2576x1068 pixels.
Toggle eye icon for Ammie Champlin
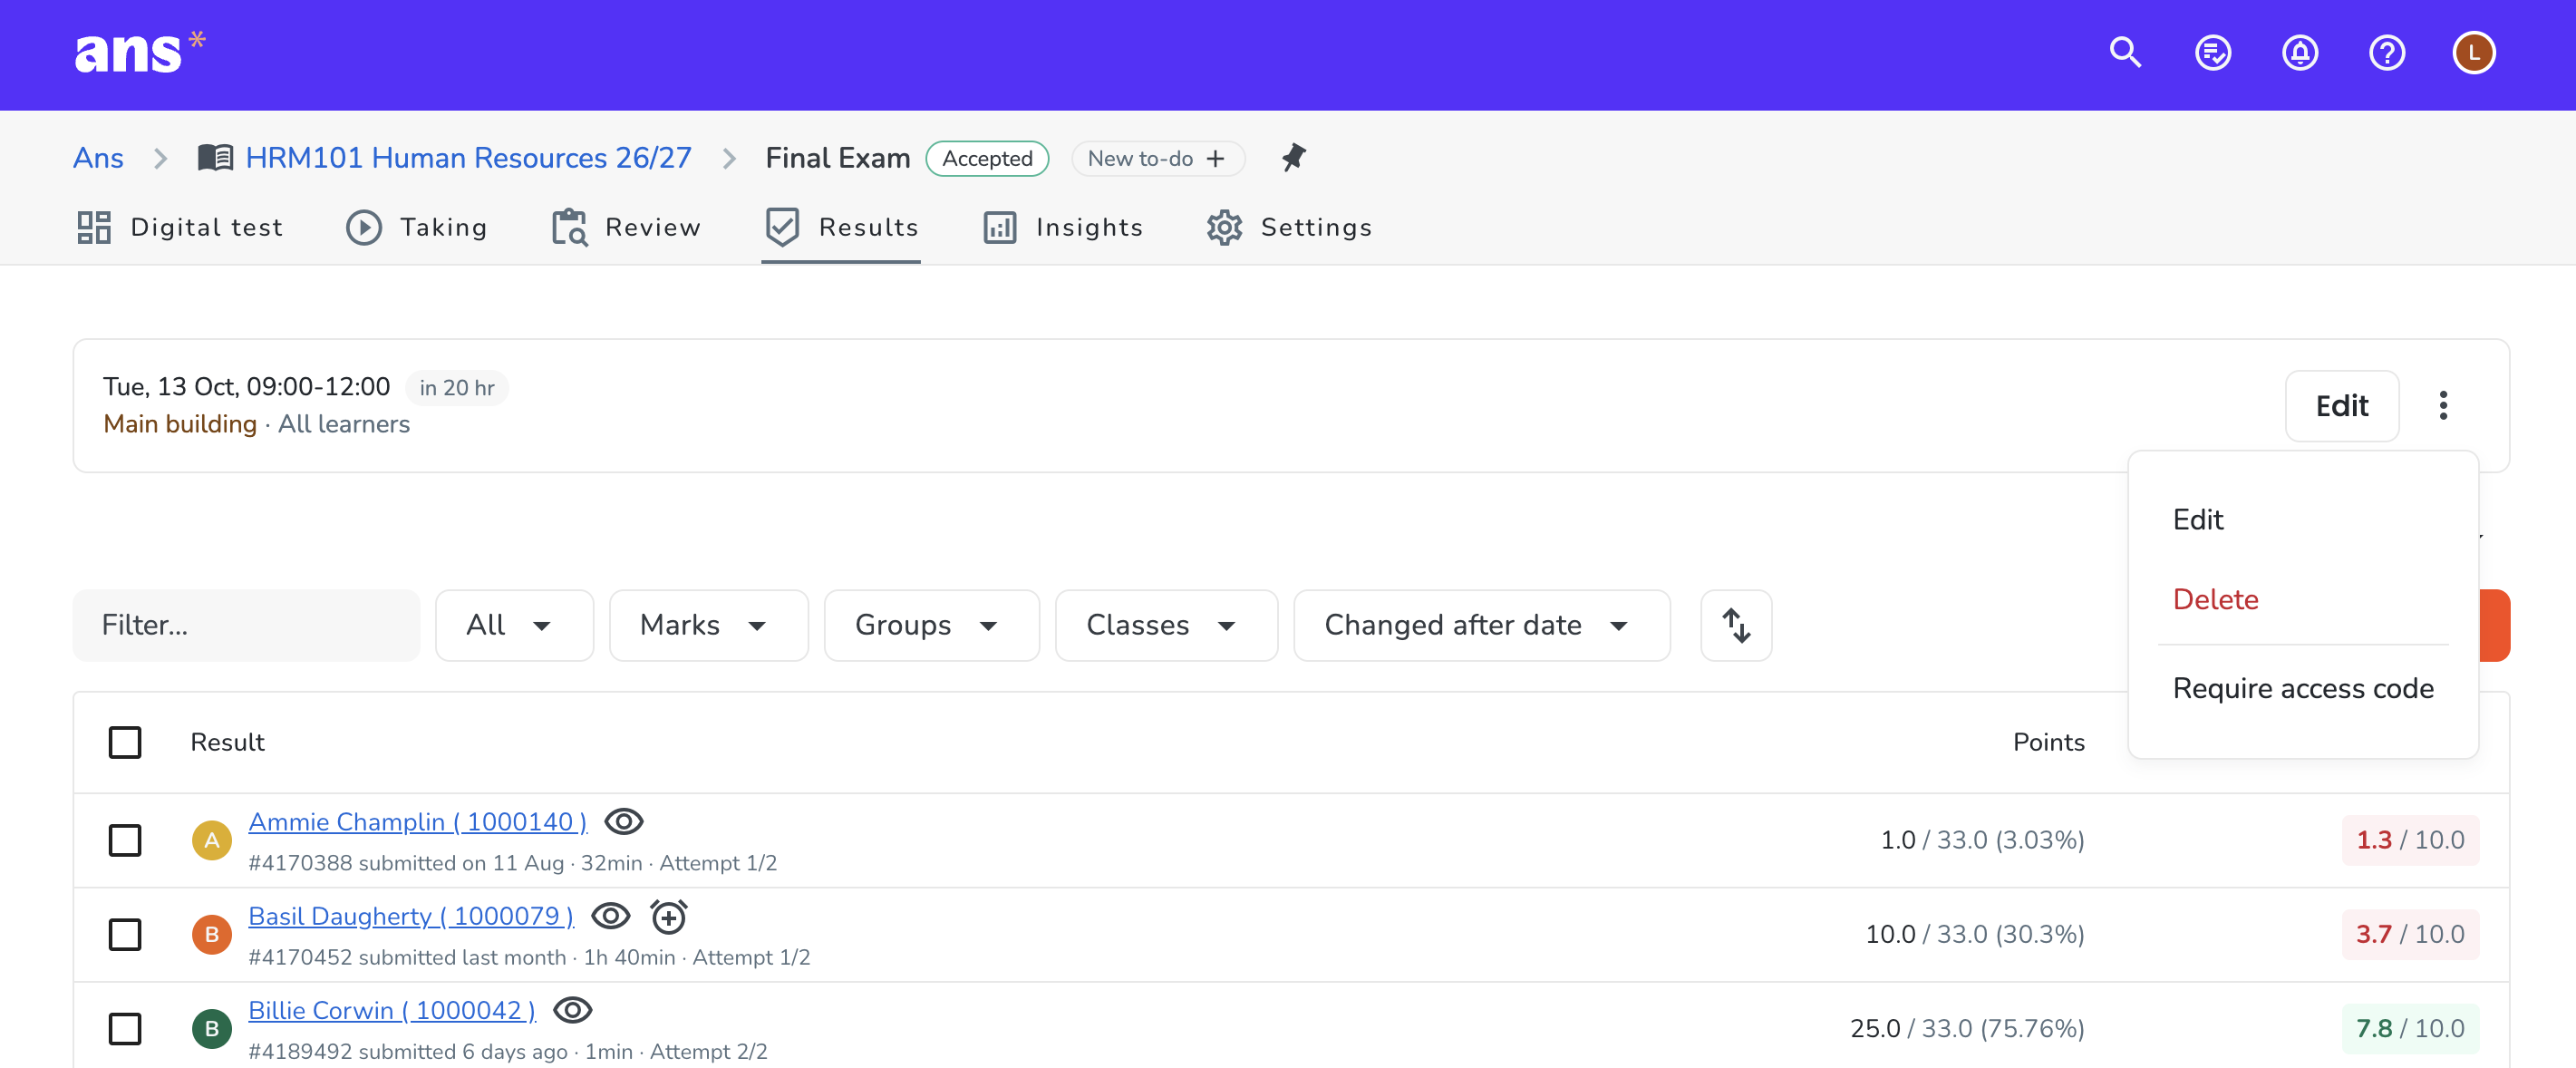(623, 822)
